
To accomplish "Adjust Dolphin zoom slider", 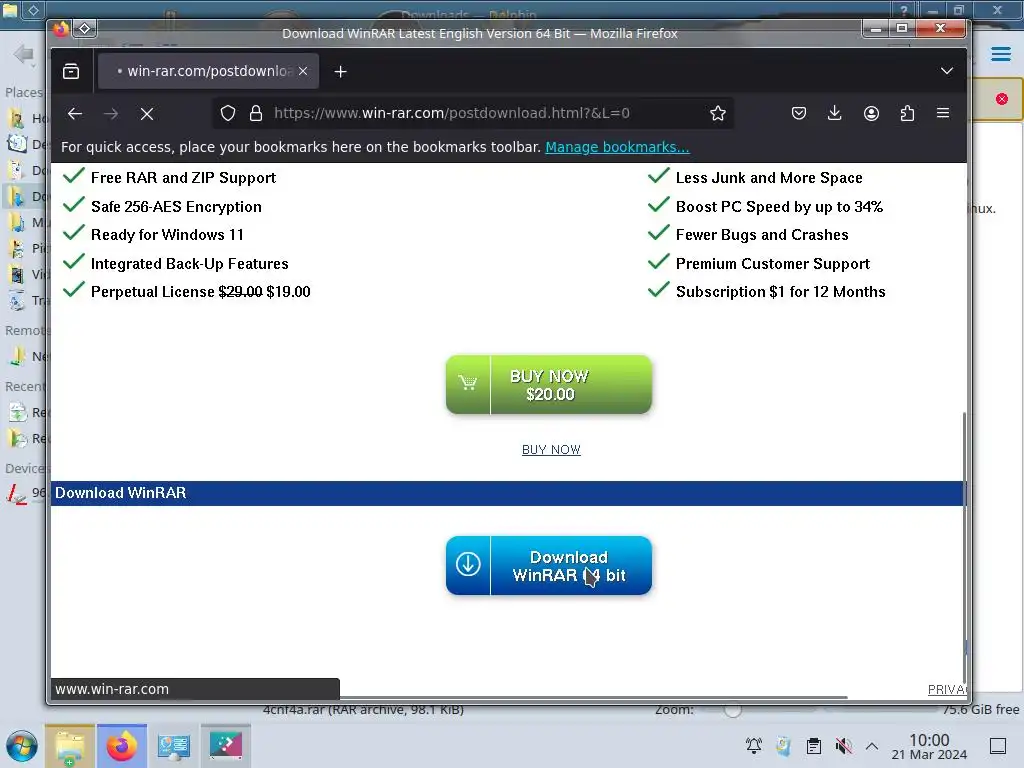I will (x=733, y=710).
